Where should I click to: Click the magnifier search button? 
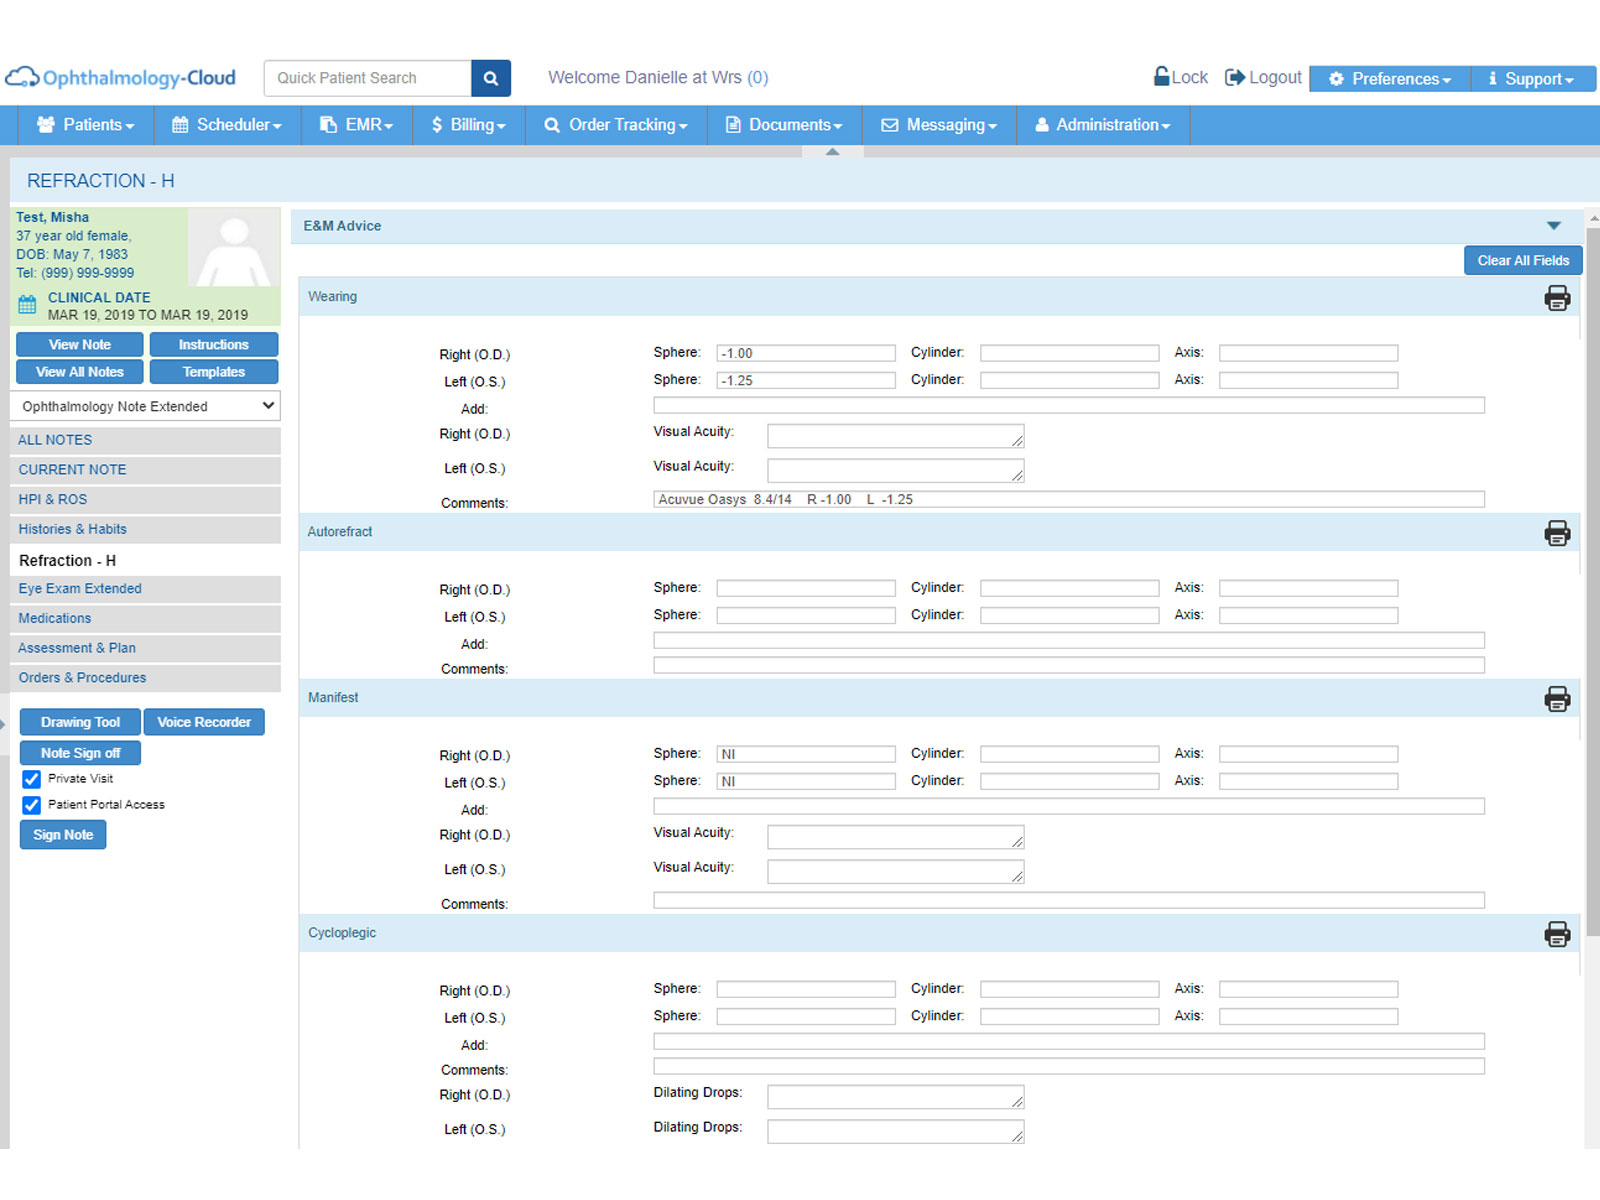tap(490, 78)
